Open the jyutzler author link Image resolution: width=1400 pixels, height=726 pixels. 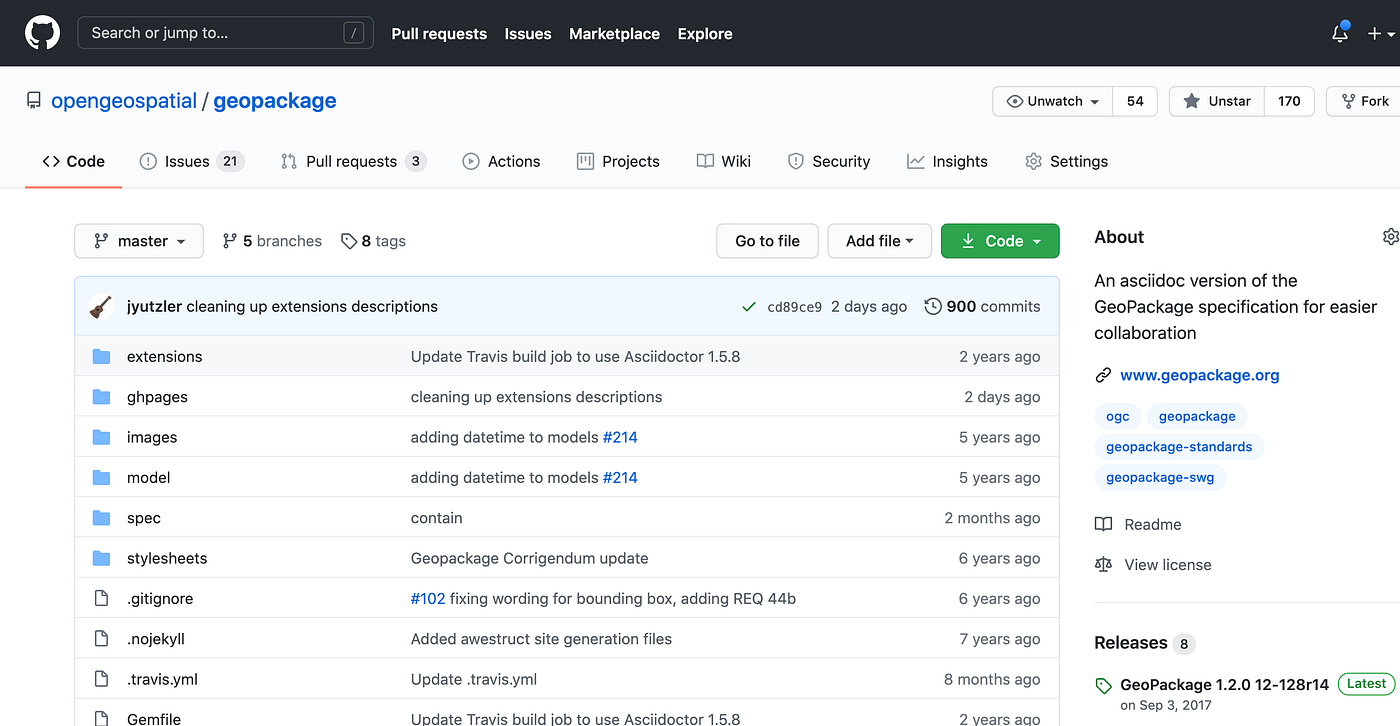(x=155, y=307)
